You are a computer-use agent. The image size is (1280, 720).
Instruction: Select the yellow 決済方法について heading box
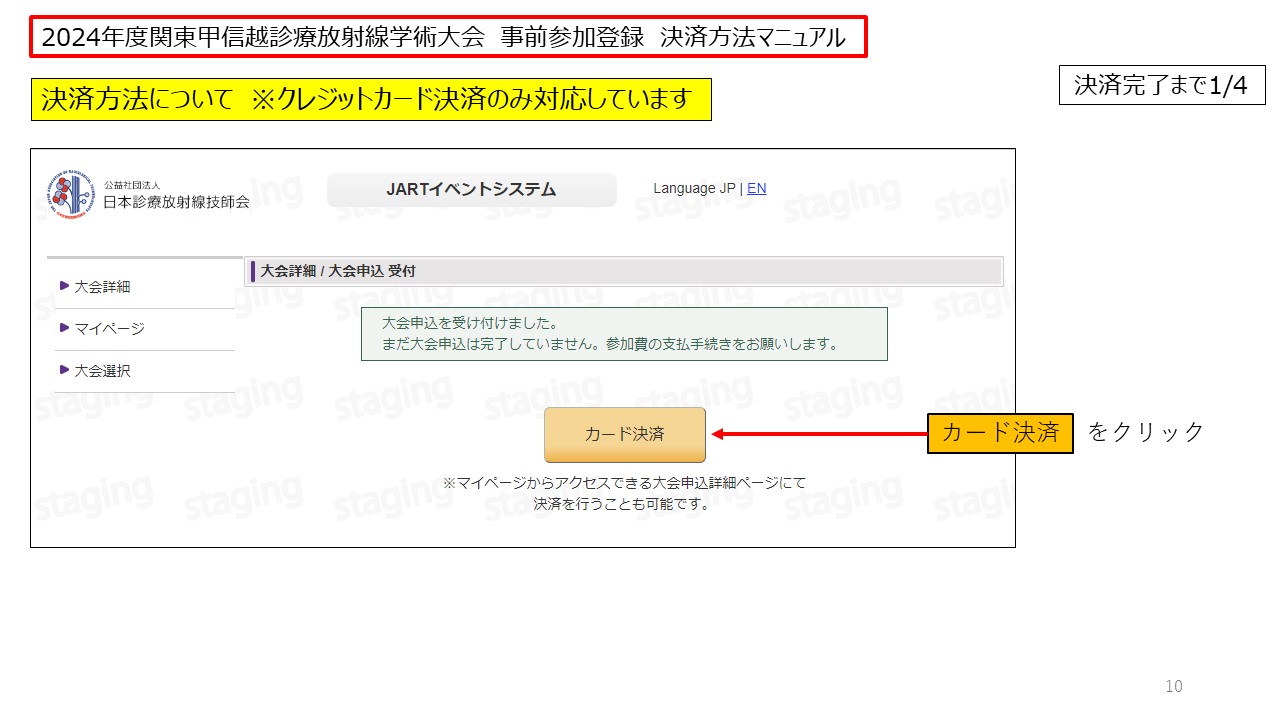371,99
